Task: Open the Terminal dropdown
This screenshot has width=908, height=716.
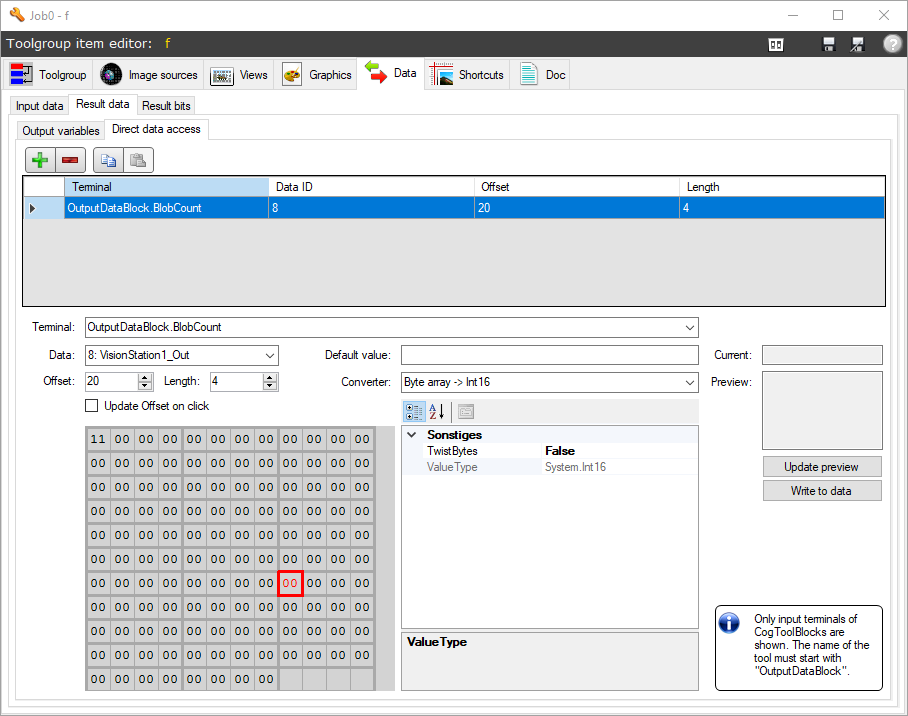Action: click(689, 327)
